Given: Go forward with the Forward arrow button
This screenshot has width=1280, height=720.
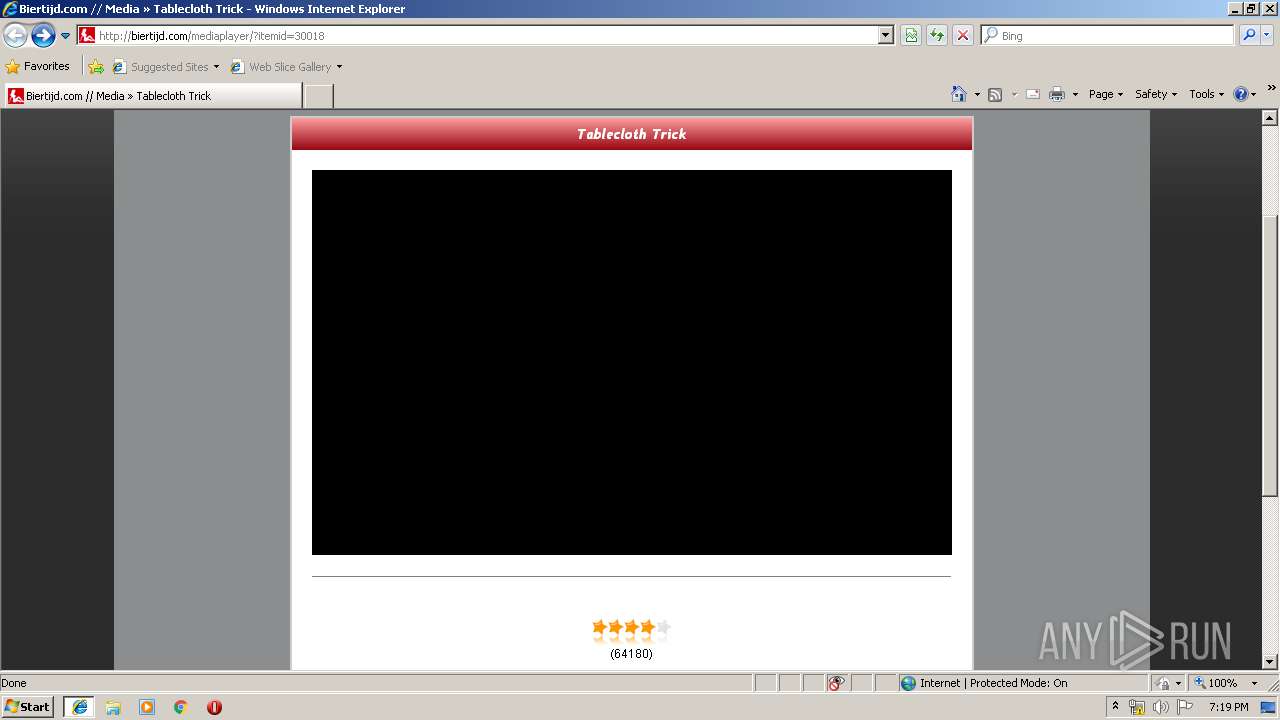Looking at the screenshot, I should [x=43, y=36].
